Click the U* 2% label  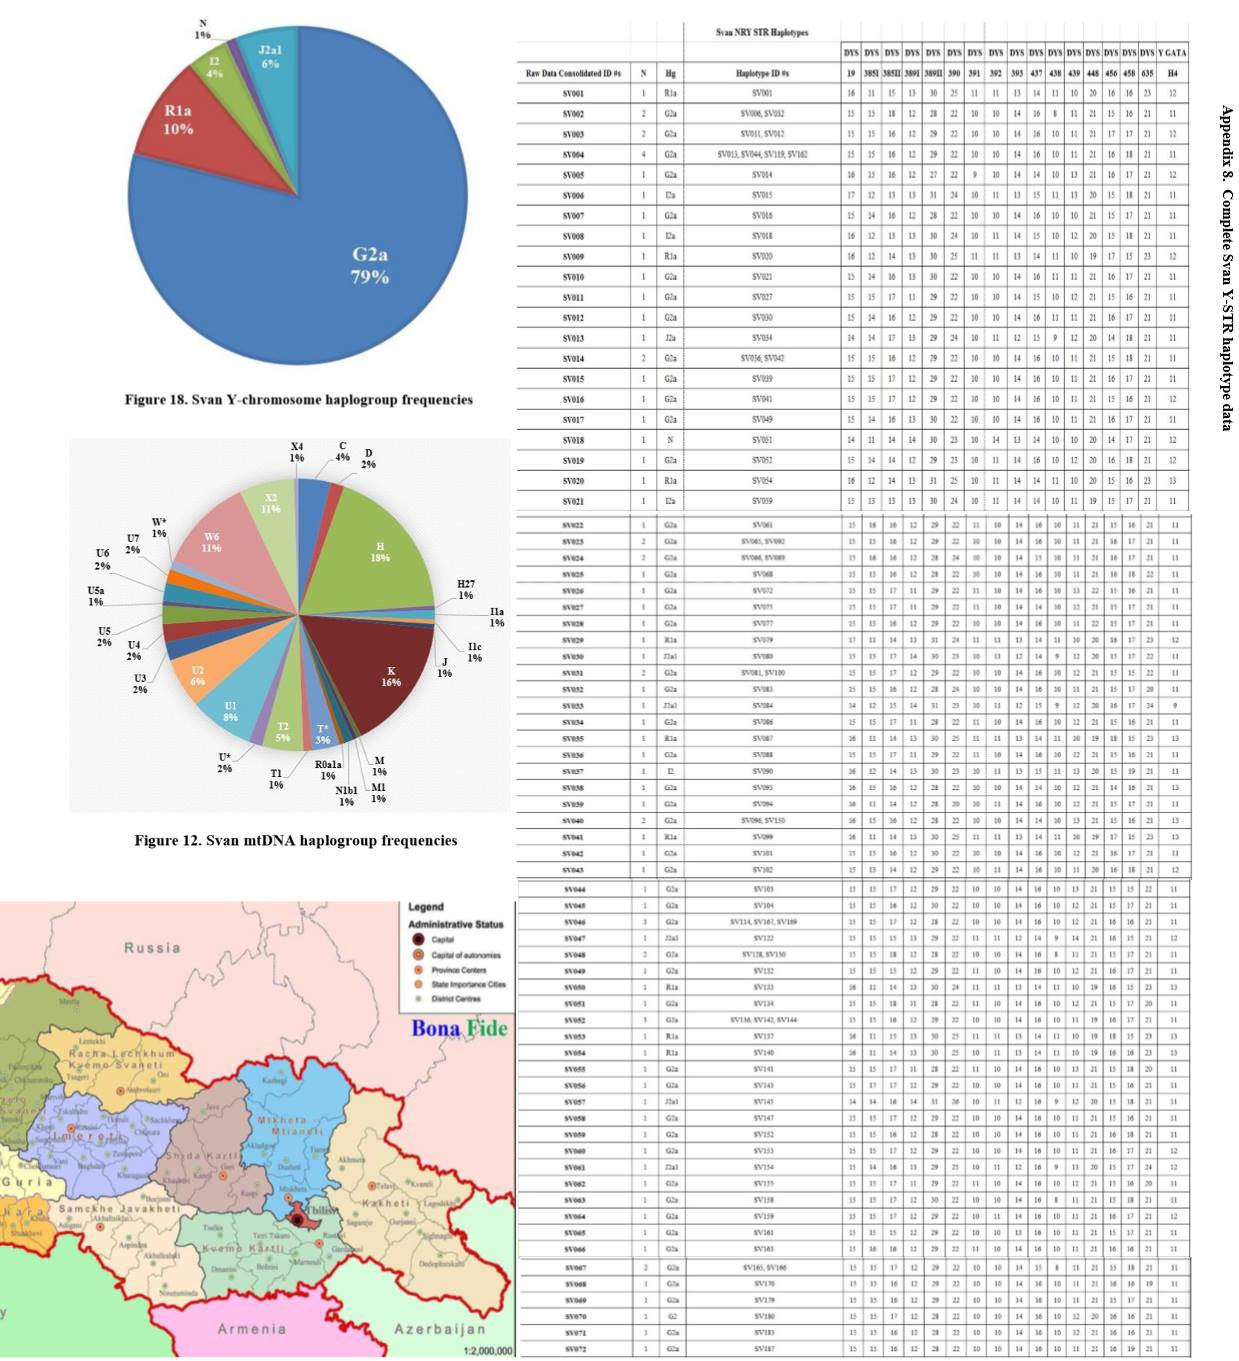225,762
